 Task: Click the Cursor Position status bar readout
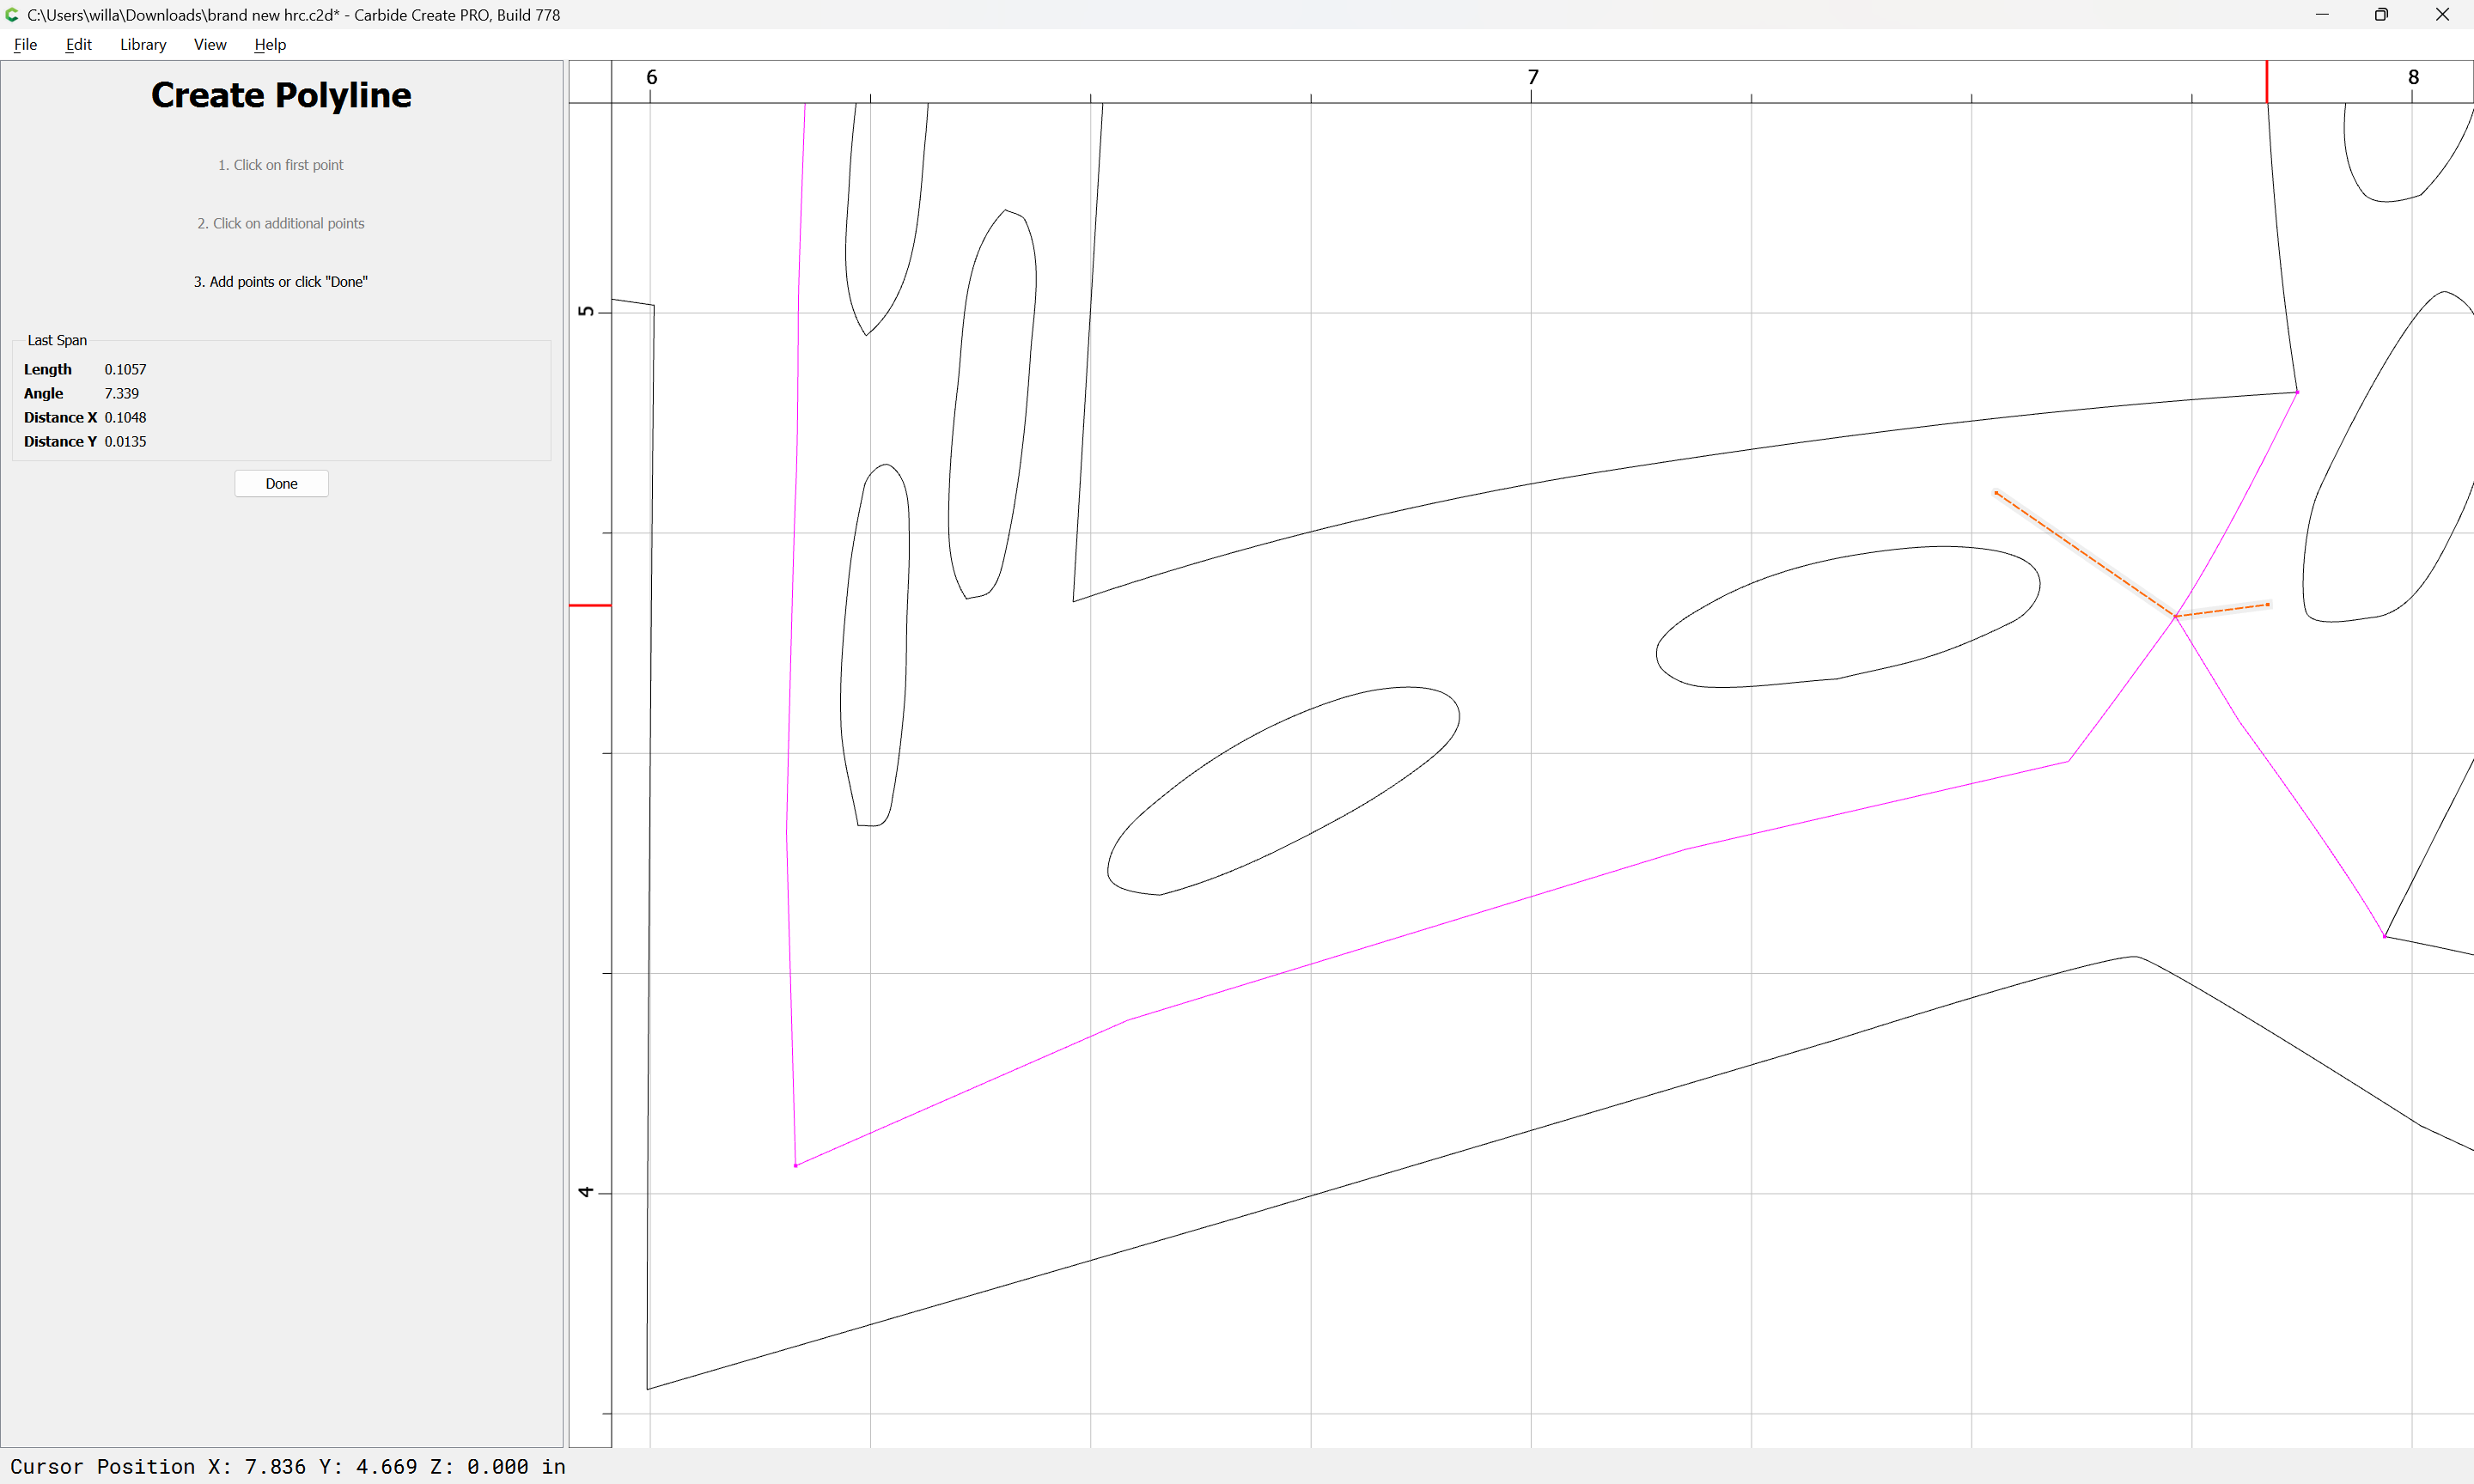288,1466
